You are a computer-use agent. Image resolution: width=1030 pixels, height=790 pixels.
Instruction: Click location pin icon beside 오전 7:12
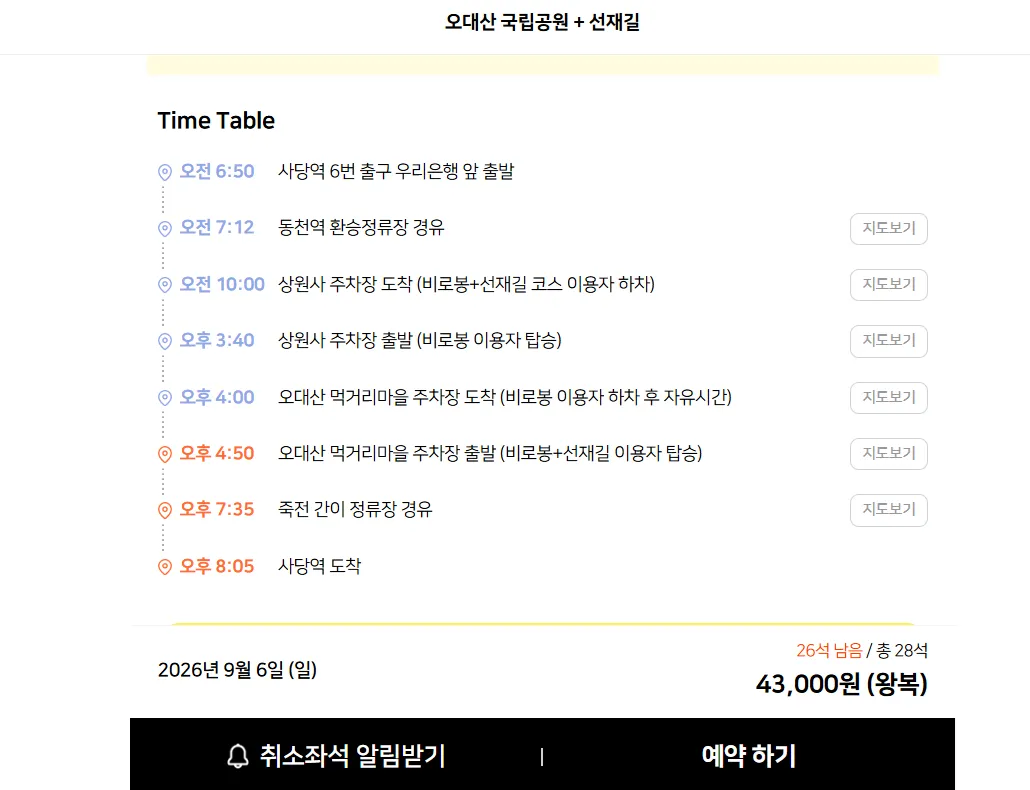165,228
